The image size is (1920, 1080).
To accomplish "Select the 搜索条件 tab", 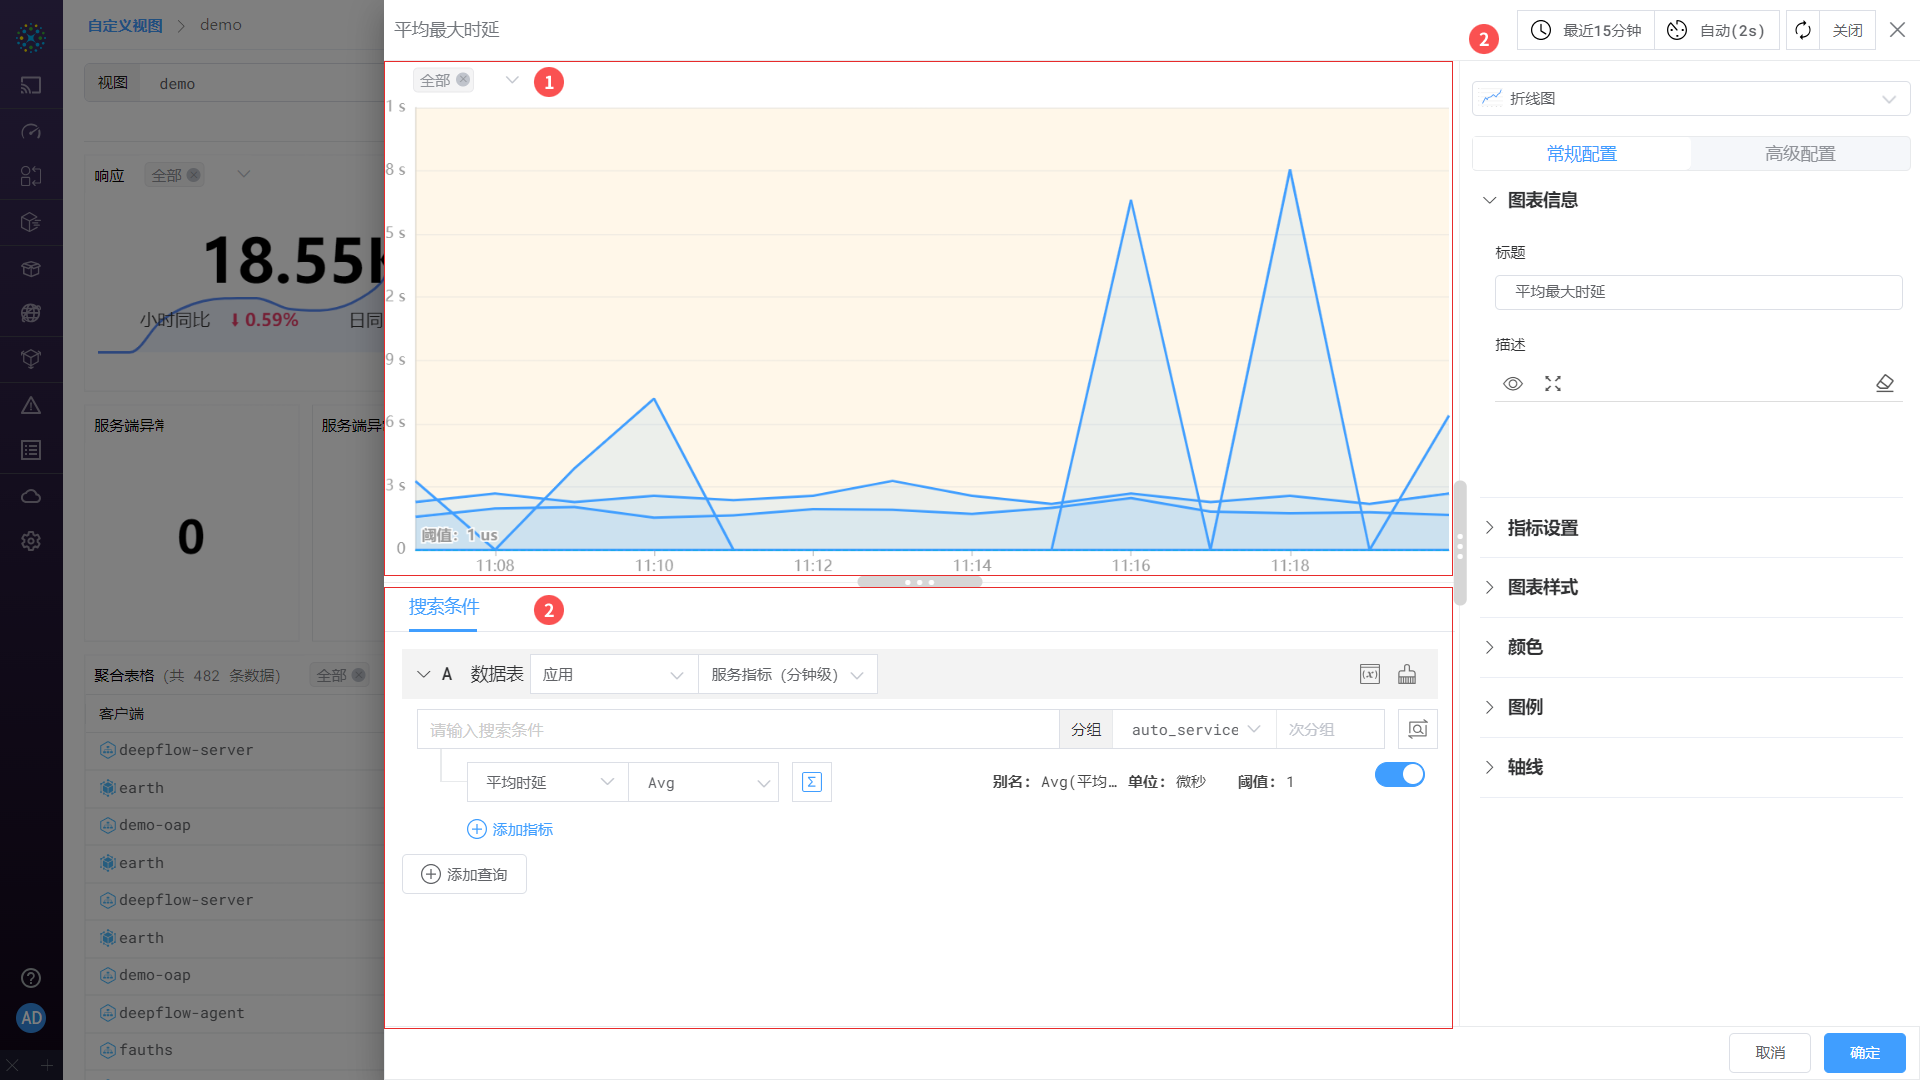I will coord(444,607).
